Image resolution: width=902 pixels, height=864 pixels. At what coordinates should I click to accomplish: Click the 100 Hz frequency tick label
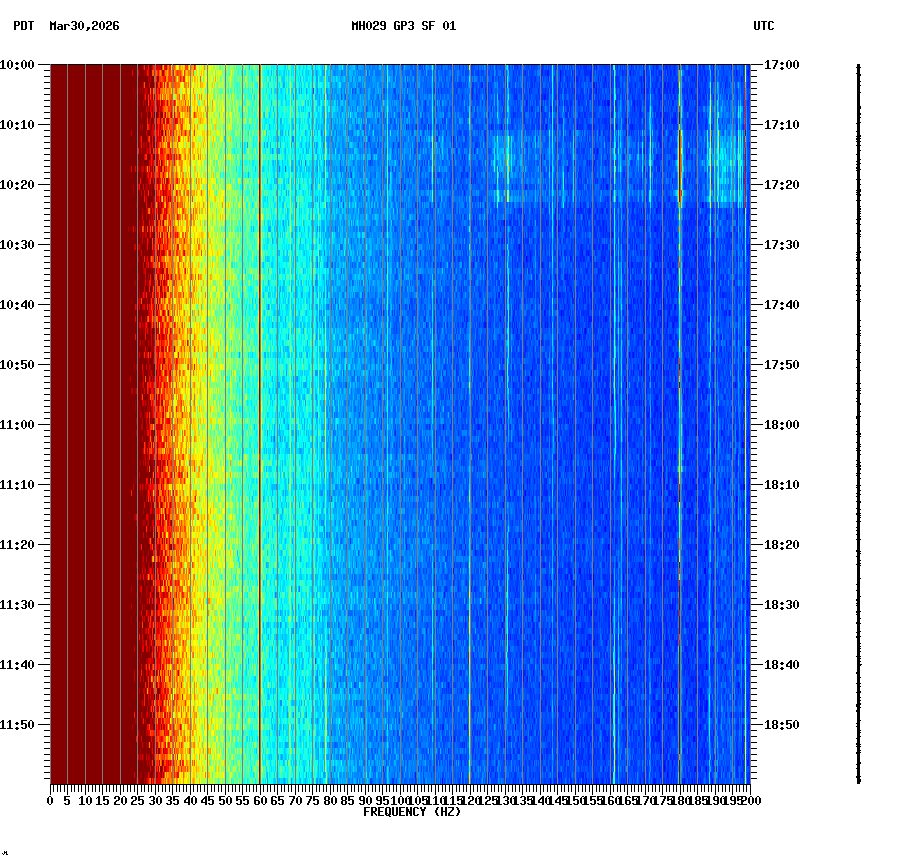[399, 800]
